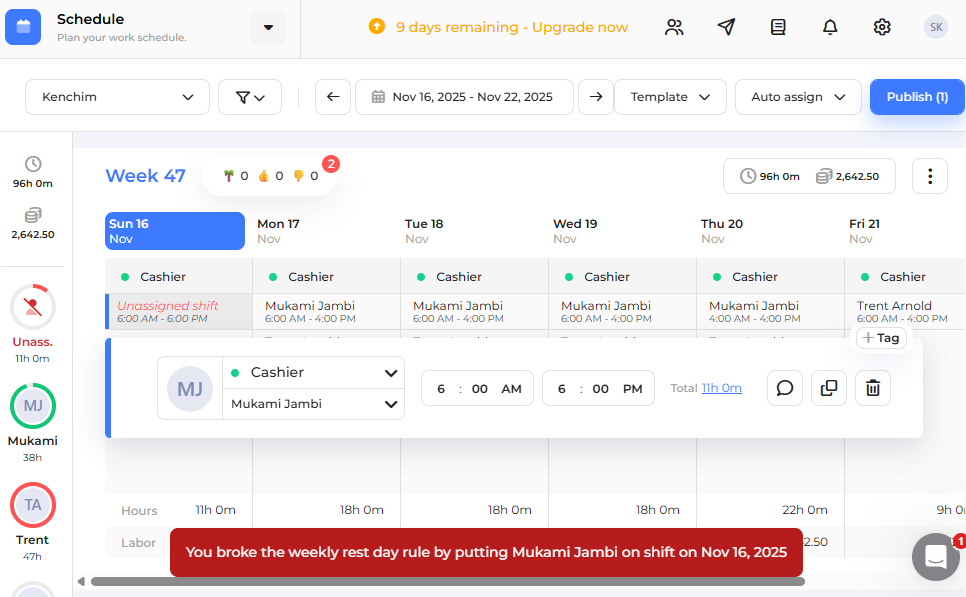
Task: Select the Mon 17 day tab
Action: click(x=320, y=230)
